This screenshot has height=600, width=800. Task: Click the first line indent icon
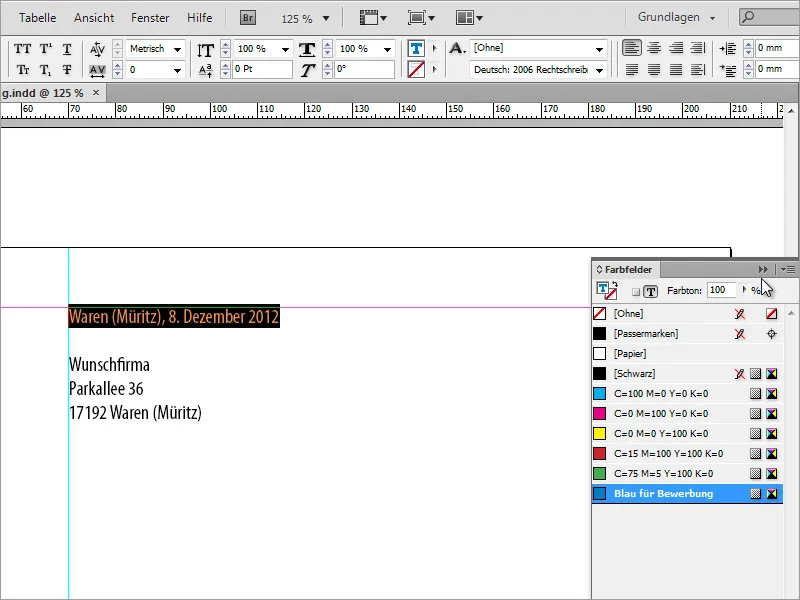click(728, 70)
